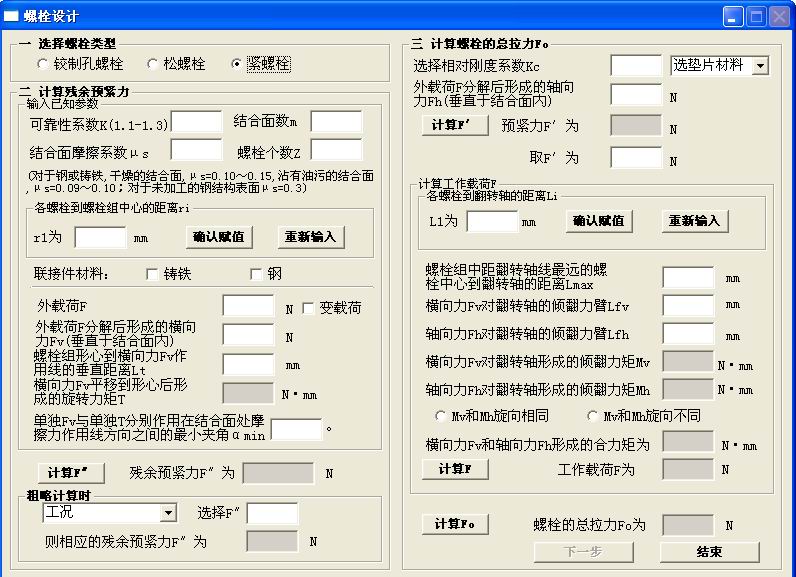This screenshot has width=796, height=577.
Task: Click the 计算F′ button
Action: click(455, 125)
